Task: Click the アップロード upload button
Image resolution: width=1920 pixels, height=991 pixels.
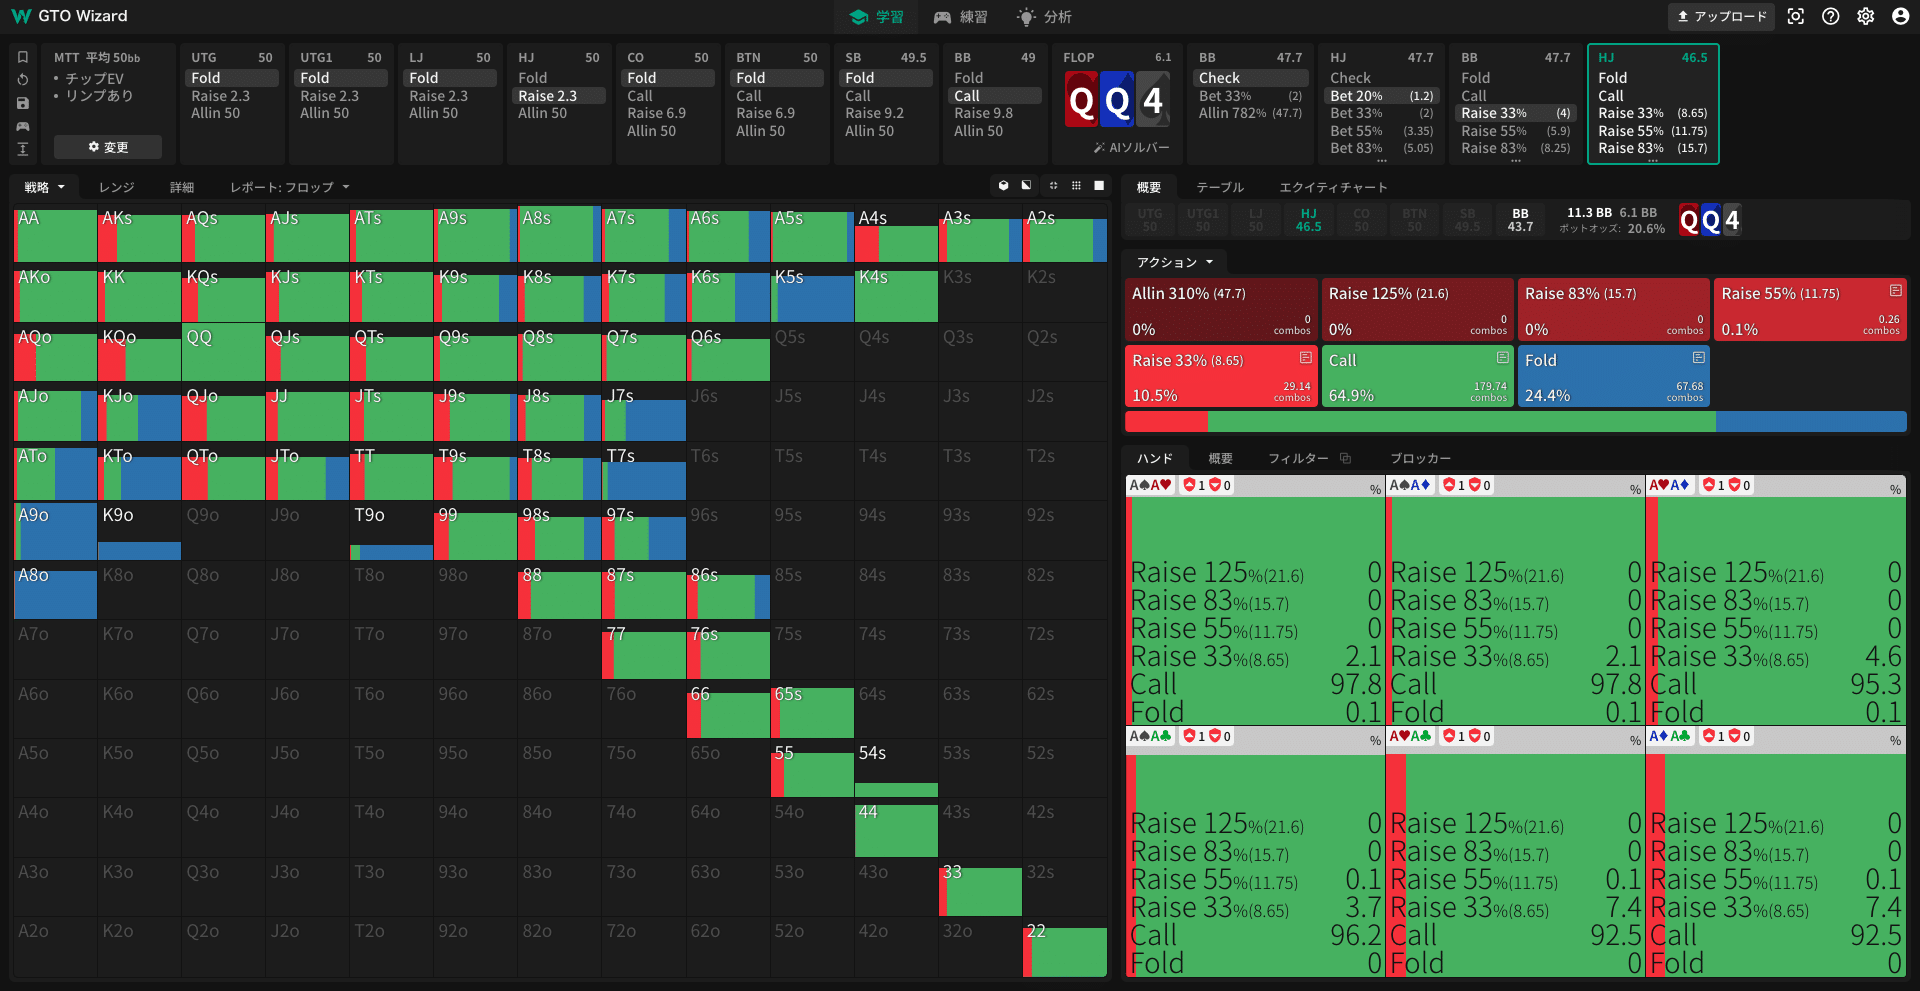Action: click(x=1721, y=17)
